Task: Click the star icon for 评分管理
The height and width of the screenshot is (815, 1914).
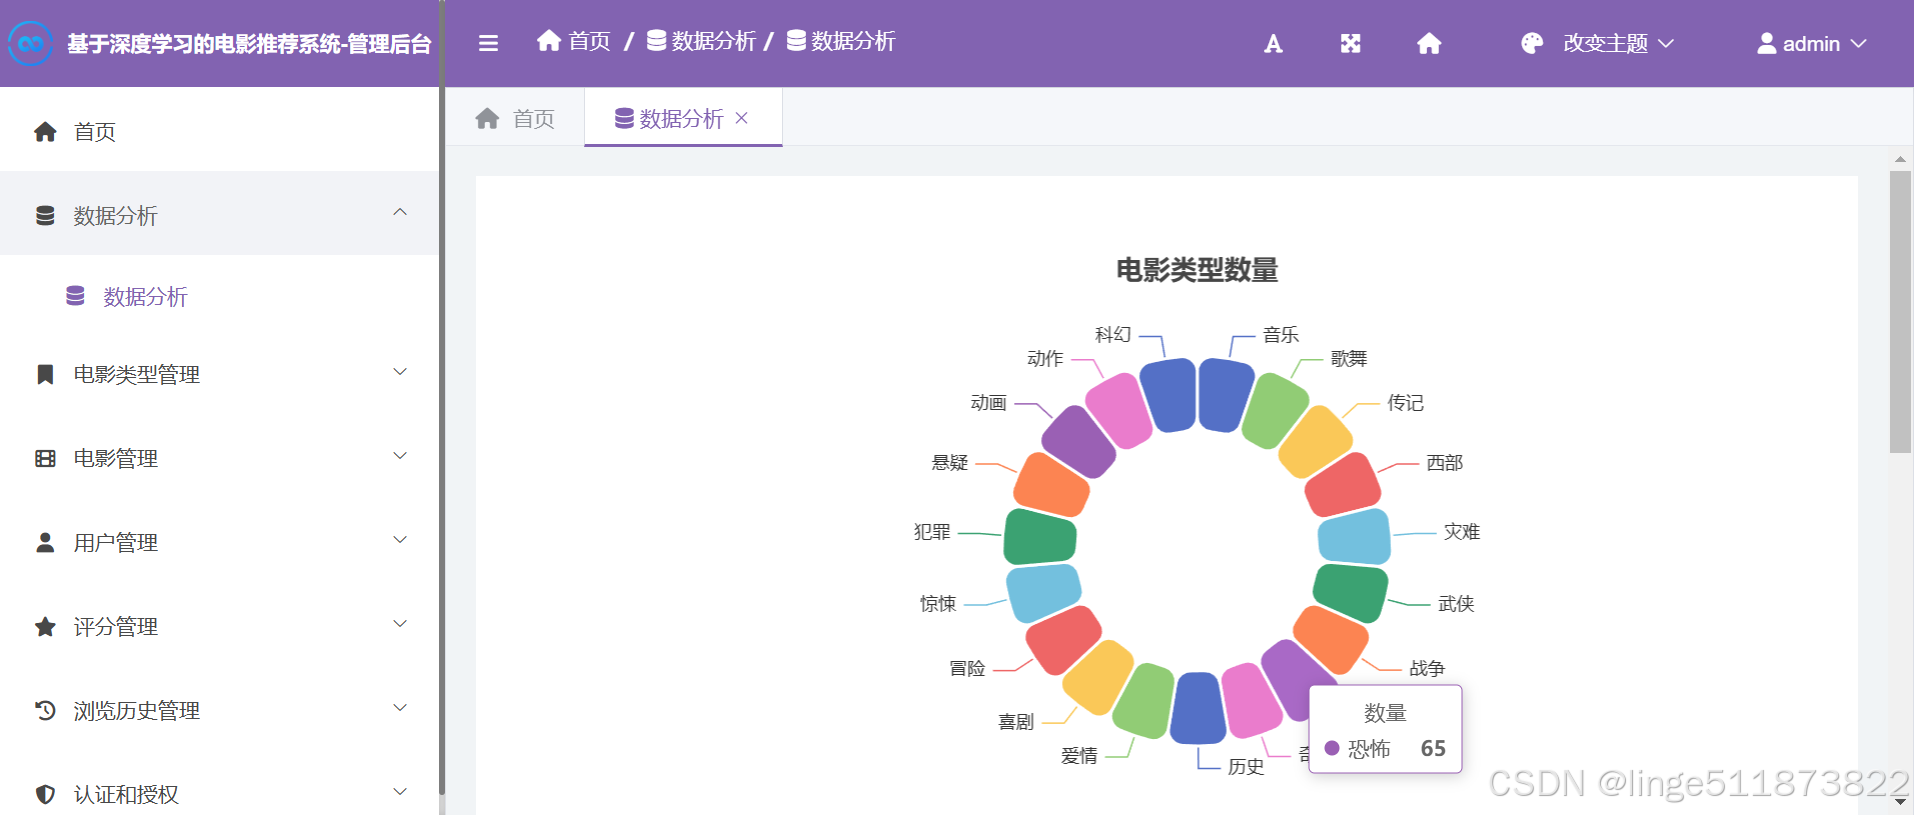Action: 45,626
